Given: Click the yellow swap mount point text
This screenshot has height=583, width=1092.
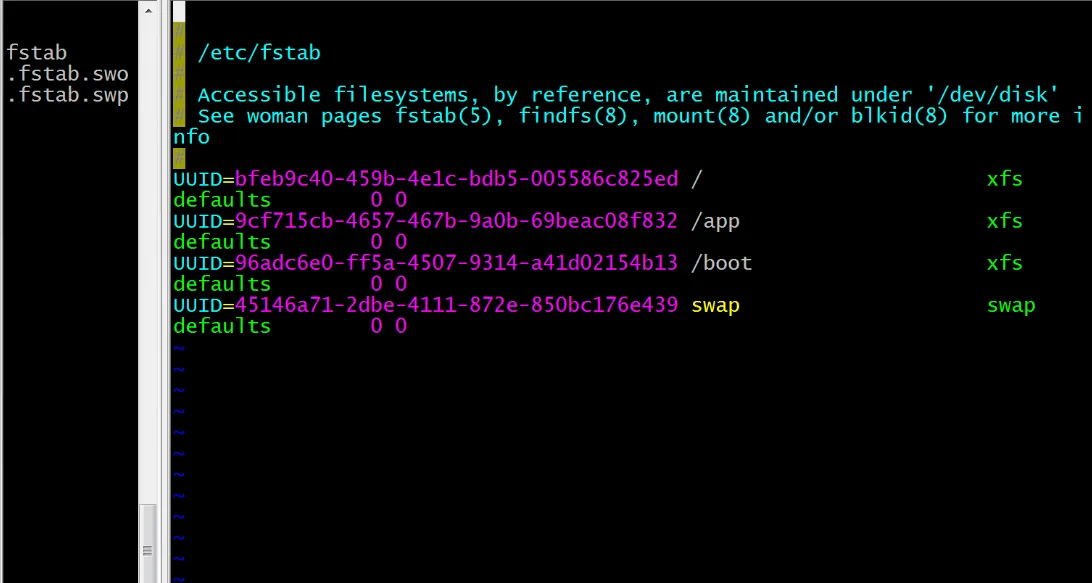Looking at the screenshot, I should (715, 306).
